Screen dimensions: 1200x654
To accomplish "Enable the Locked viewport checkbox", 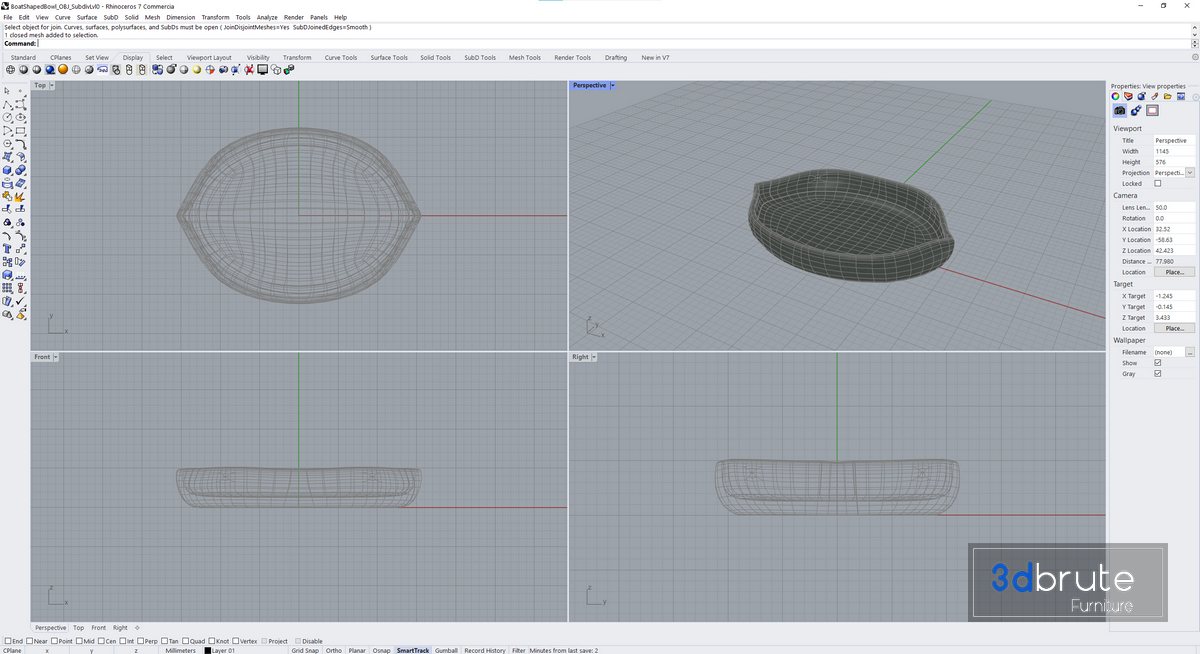I will coord(1158,184).
